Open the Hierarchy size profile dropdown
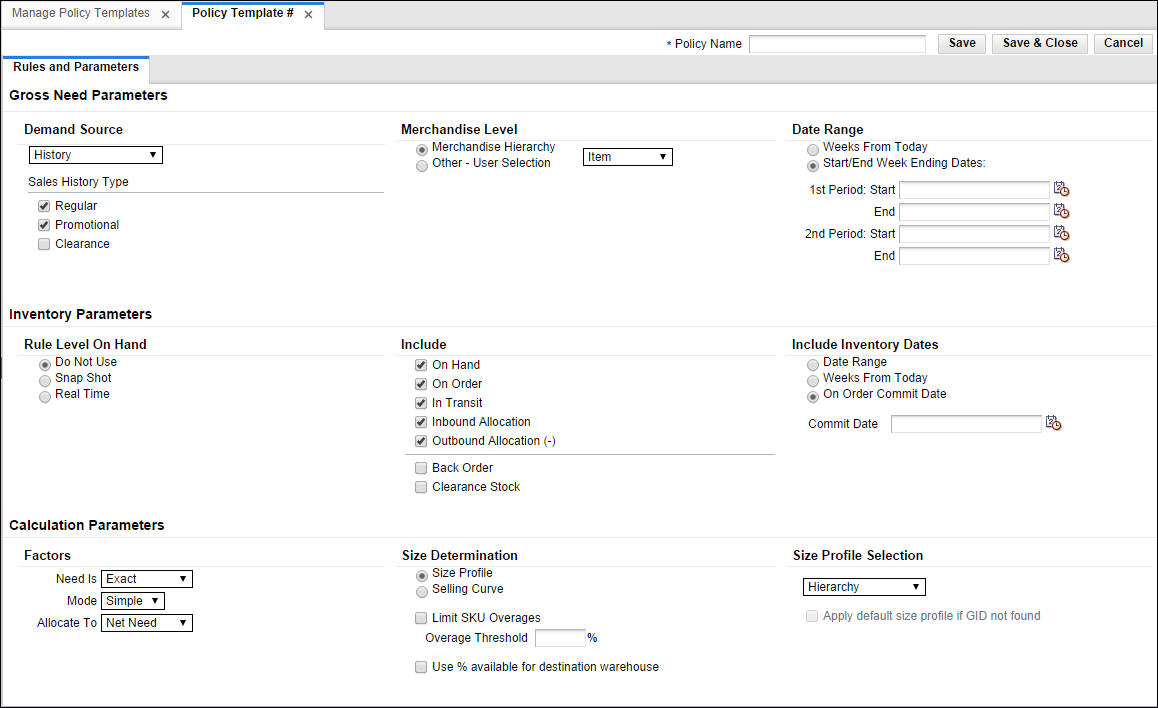The width and height of the screenshot is (1158, 708). click(863, 586)
